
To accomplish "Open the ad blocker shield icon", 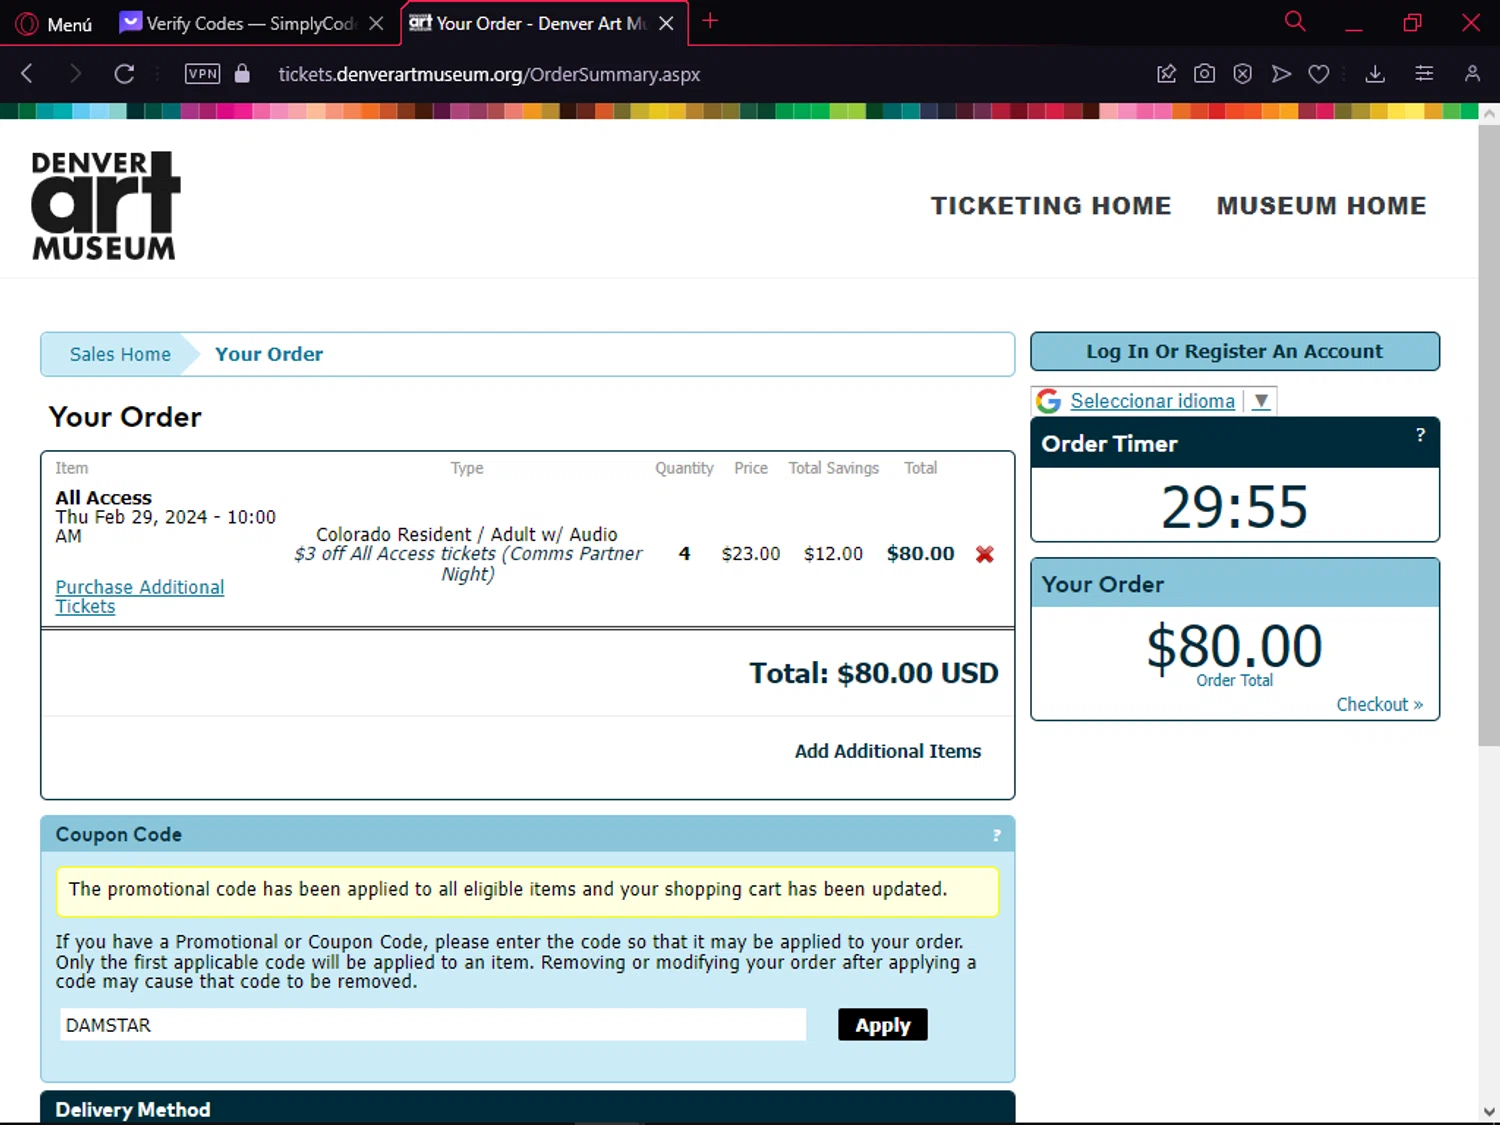I will [x=1242, y=73].
